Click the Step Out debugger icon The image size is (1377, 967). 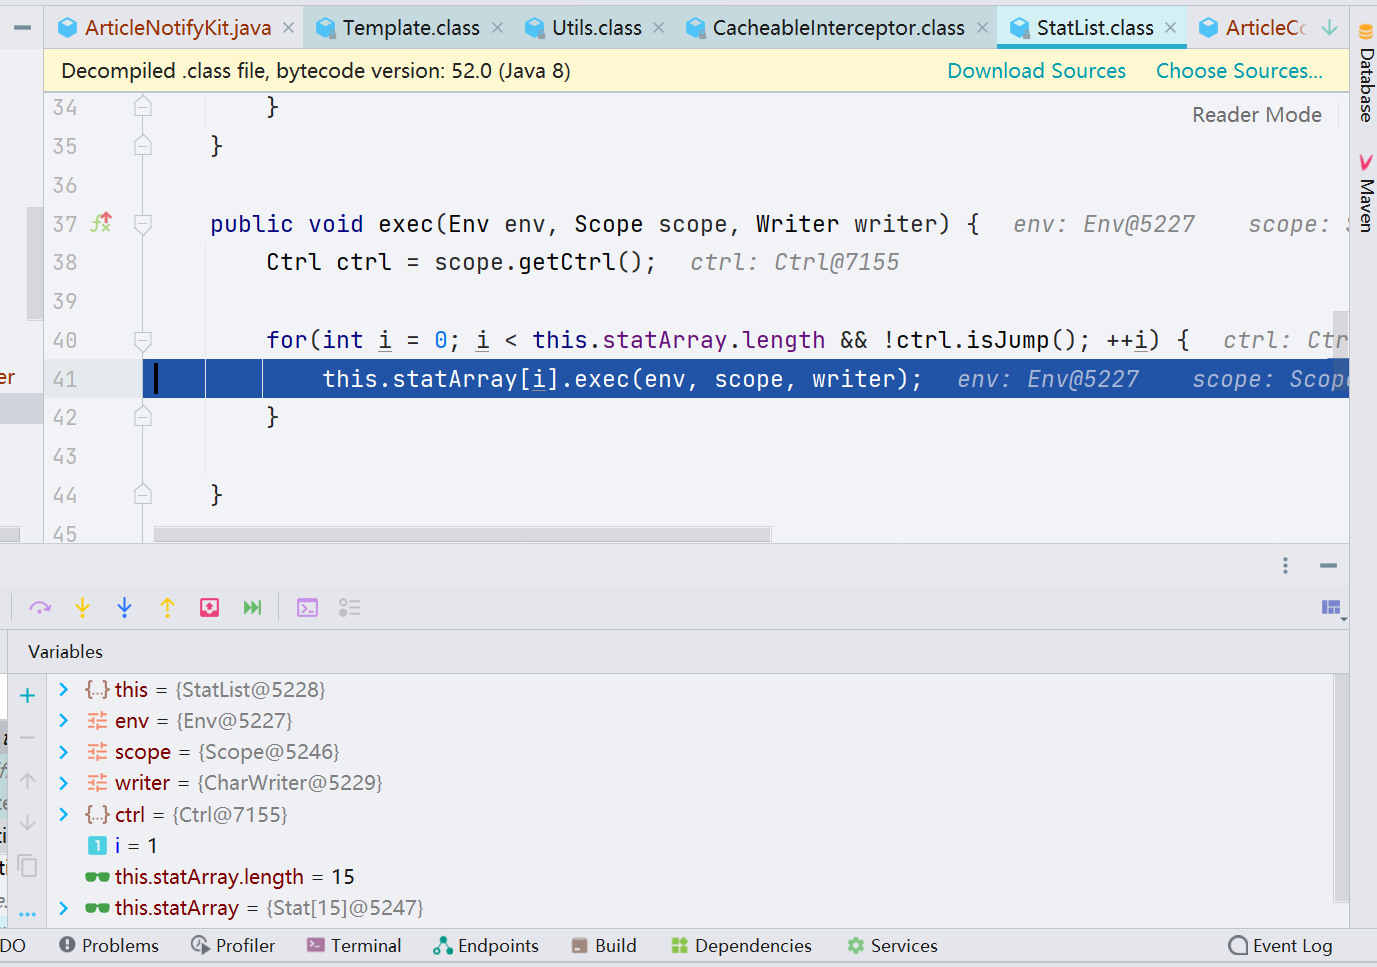pyautogui.click(x=167, y=608)
